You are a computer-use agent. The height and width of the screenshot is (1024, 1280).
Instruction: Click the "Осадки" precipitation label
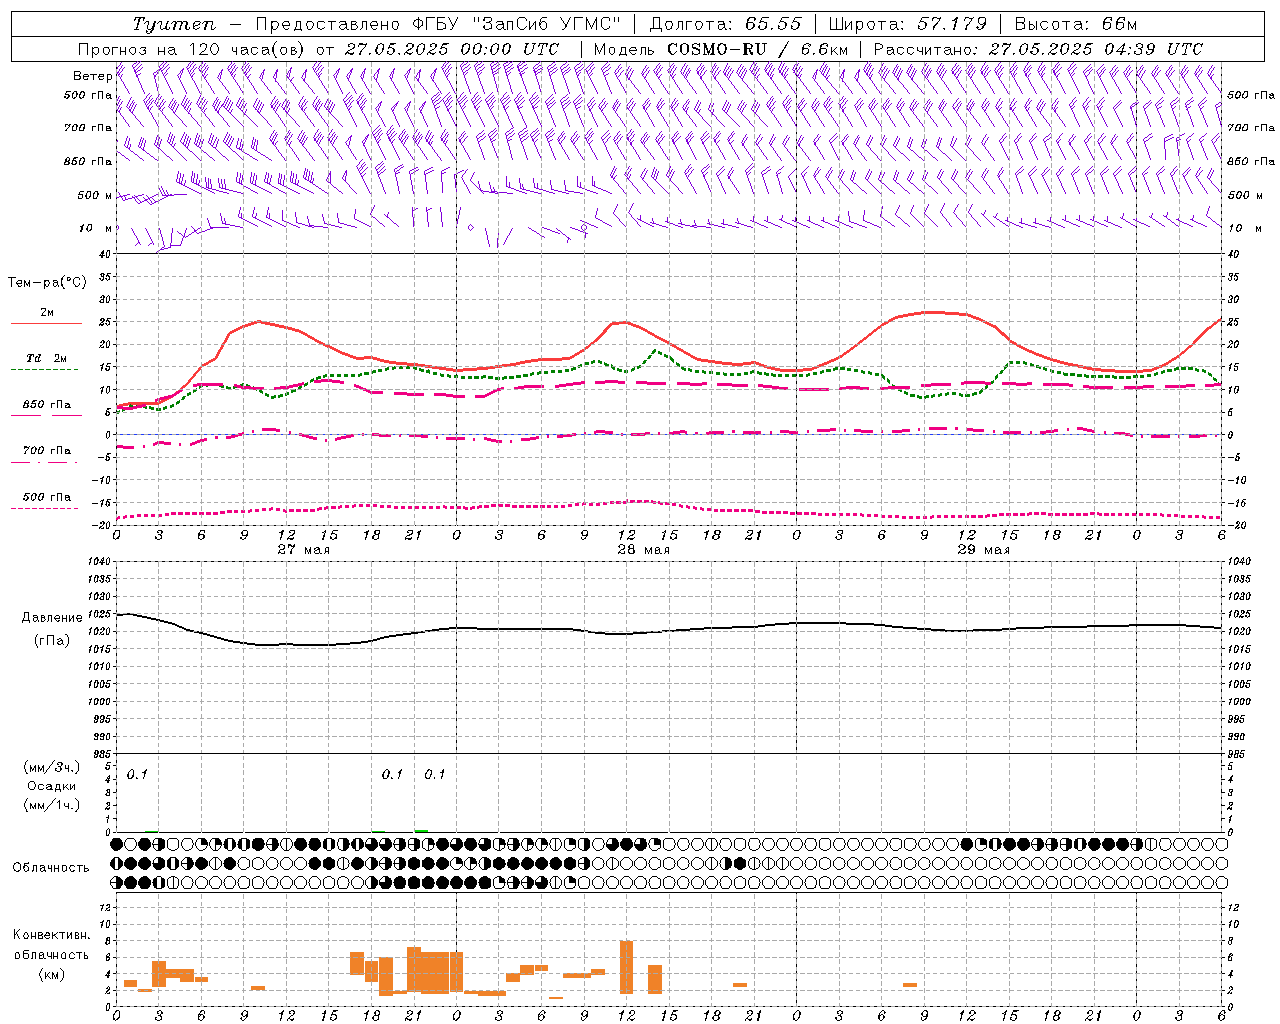coord(52,786)
